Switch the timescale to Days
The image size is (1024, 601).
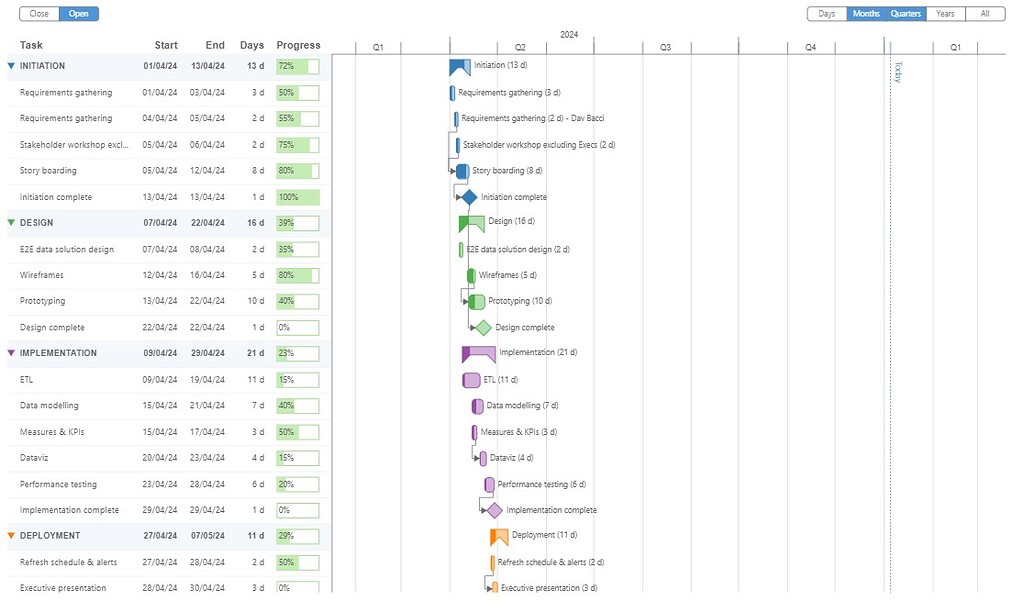pyautogui.click(x=828, y=13)
